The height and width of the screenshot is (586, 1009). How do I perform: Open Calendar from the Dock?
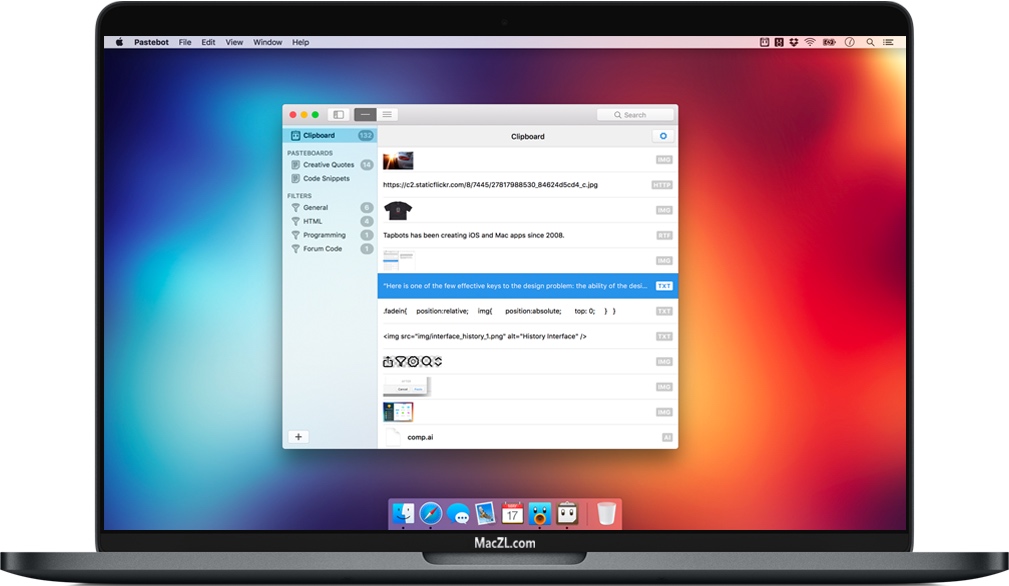(512, 513)
